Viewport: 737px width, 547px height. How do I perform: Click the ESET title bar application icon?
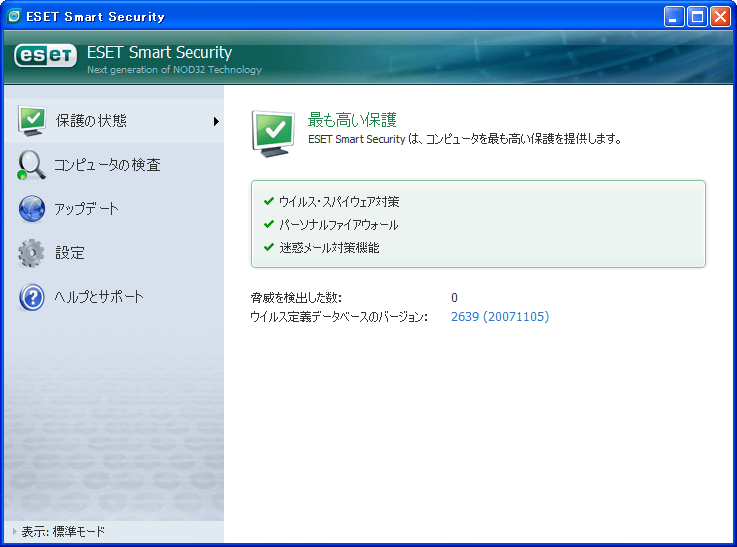14,16
